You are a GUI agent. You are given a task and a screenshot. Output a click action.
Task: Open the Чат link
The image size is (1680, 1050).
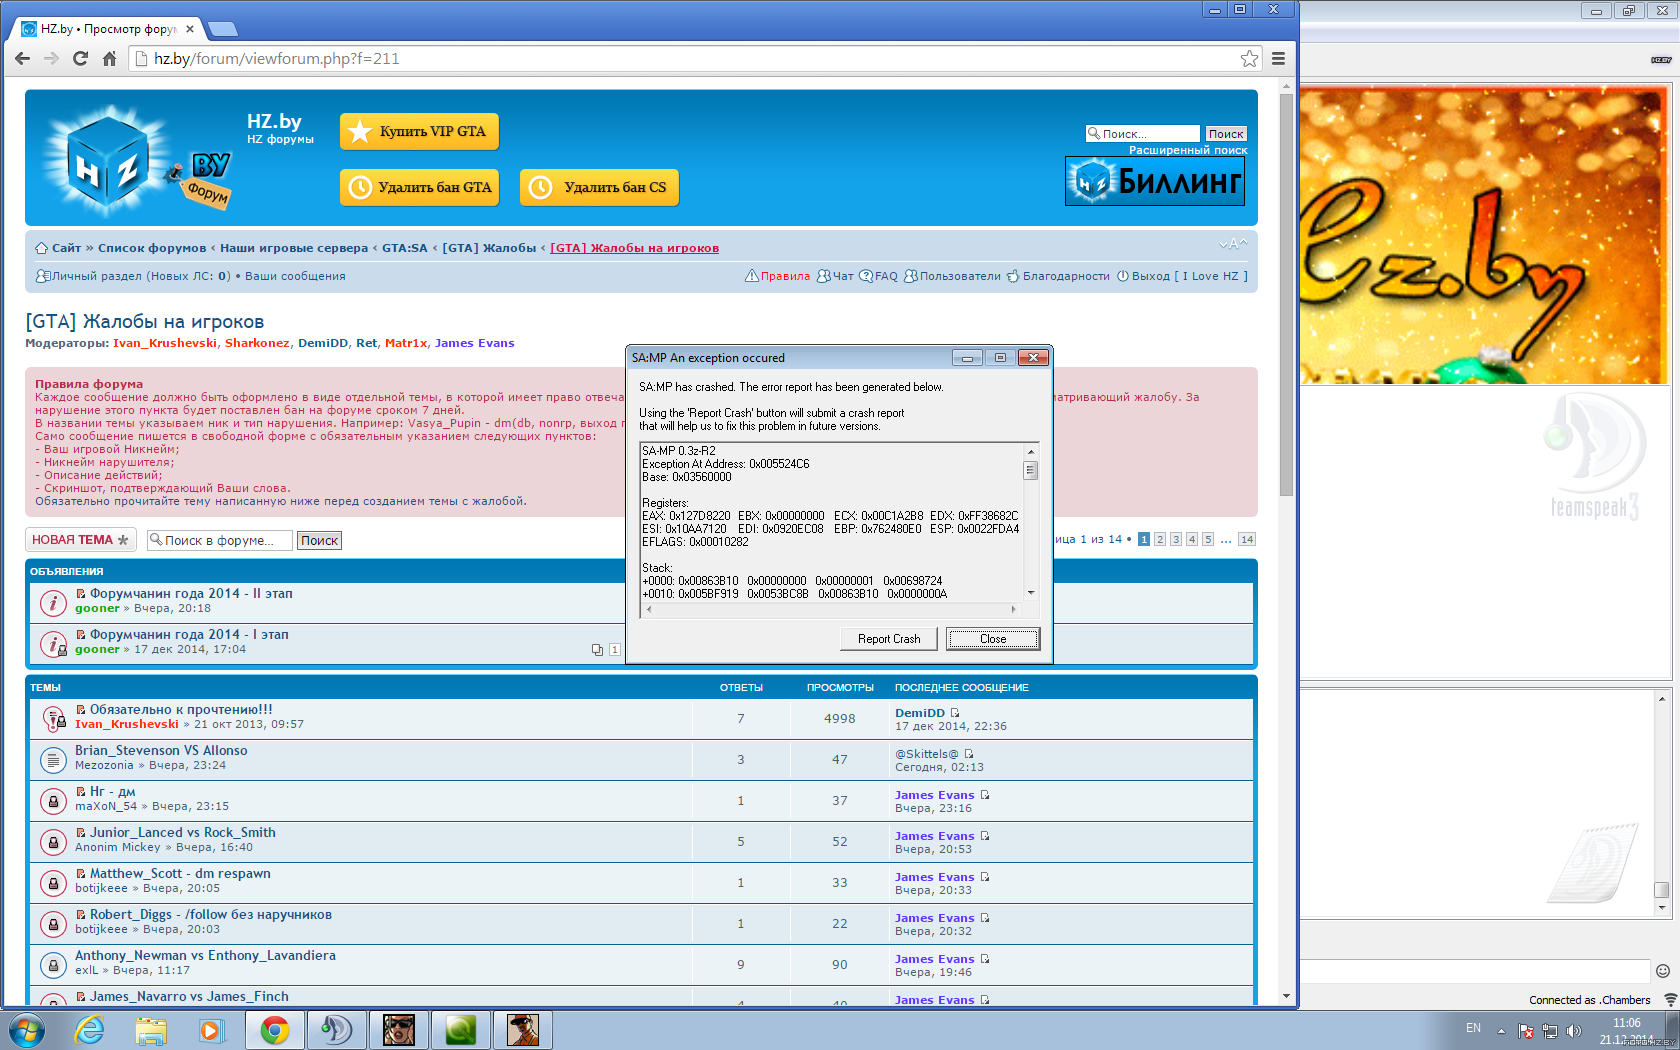(x=835, y=276)
